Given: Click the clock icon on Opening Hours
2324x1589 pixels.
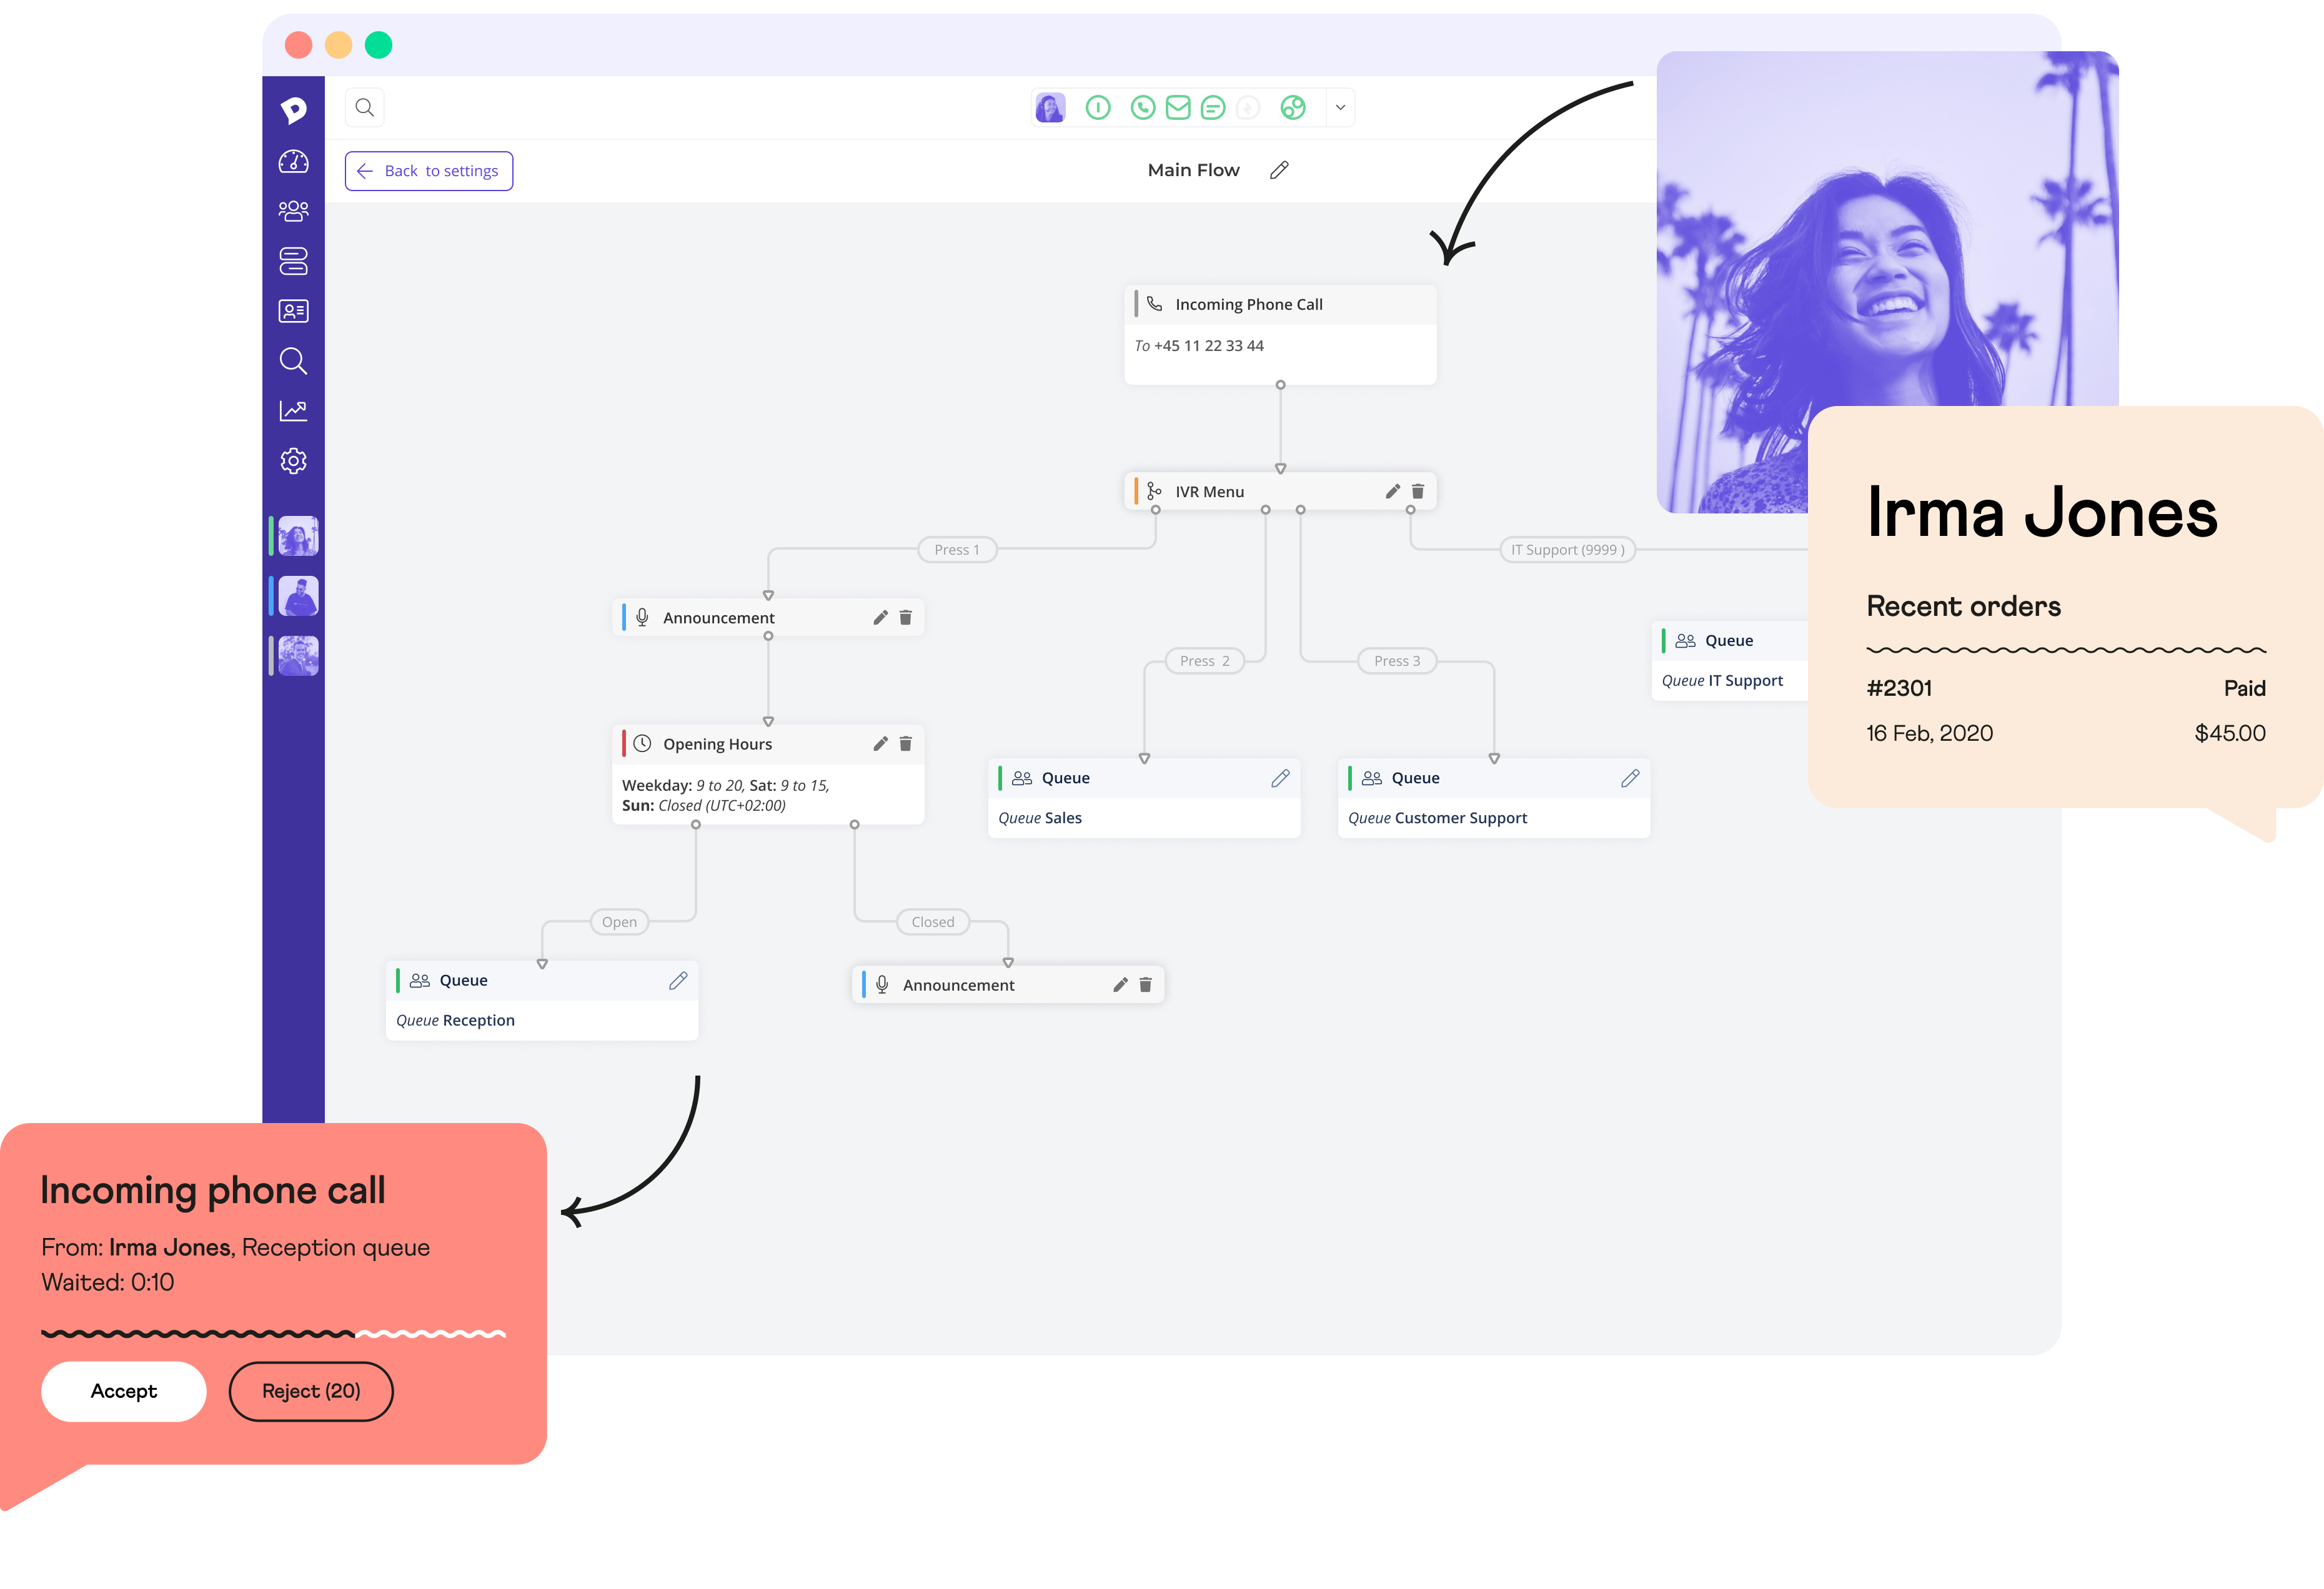Looking at the screenshot, I should click(643, 743).
